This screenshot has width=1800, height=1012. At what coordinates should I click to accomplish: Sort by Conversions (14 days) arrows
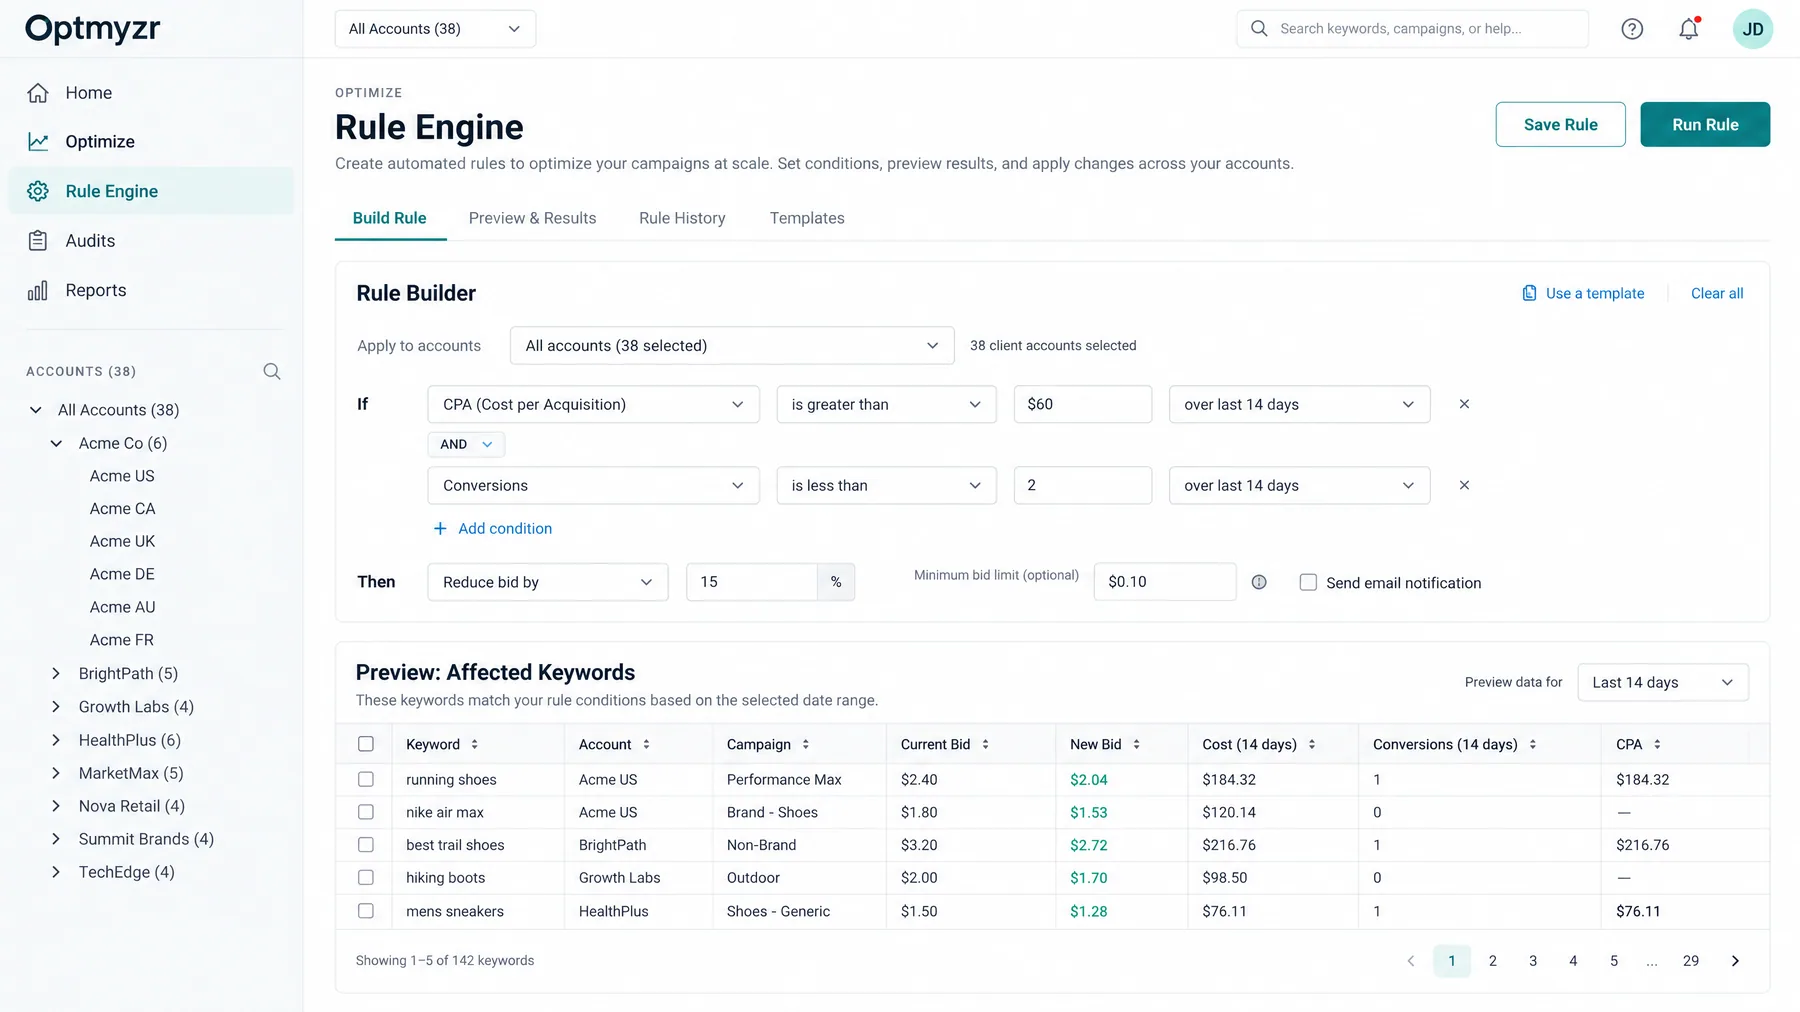pyautogui.click(x=1533, y=744)
